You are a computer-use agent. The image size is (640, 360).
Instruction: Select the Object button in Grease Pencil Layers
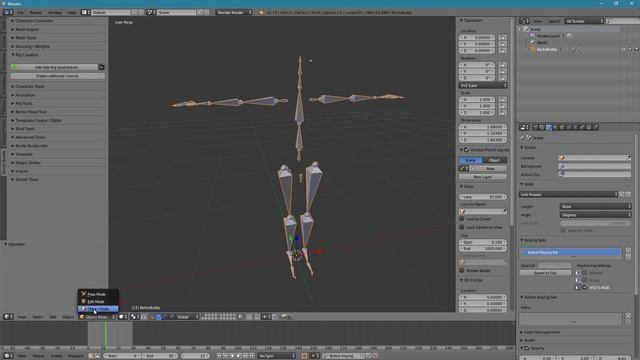[x=495, y=160]
